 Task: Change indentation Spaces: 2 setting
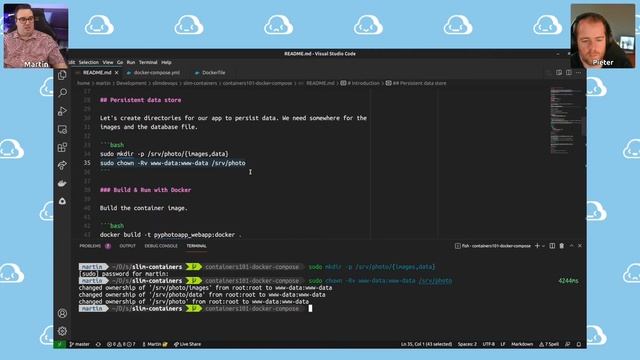467,344
